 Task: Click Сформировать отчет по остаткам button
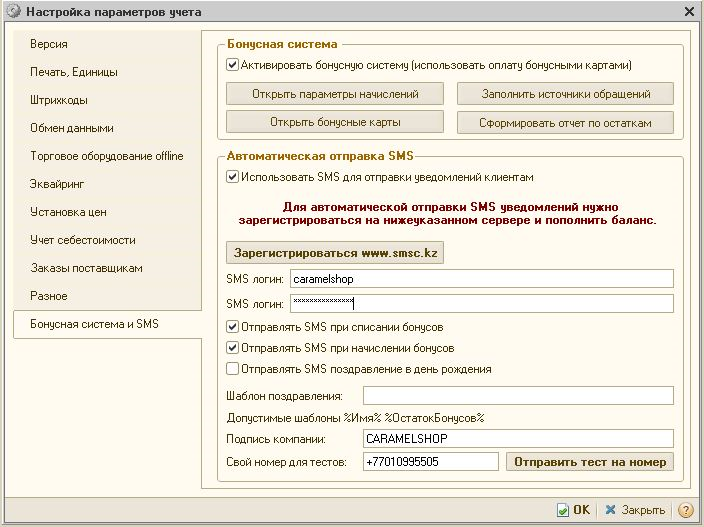coord(565,122)
